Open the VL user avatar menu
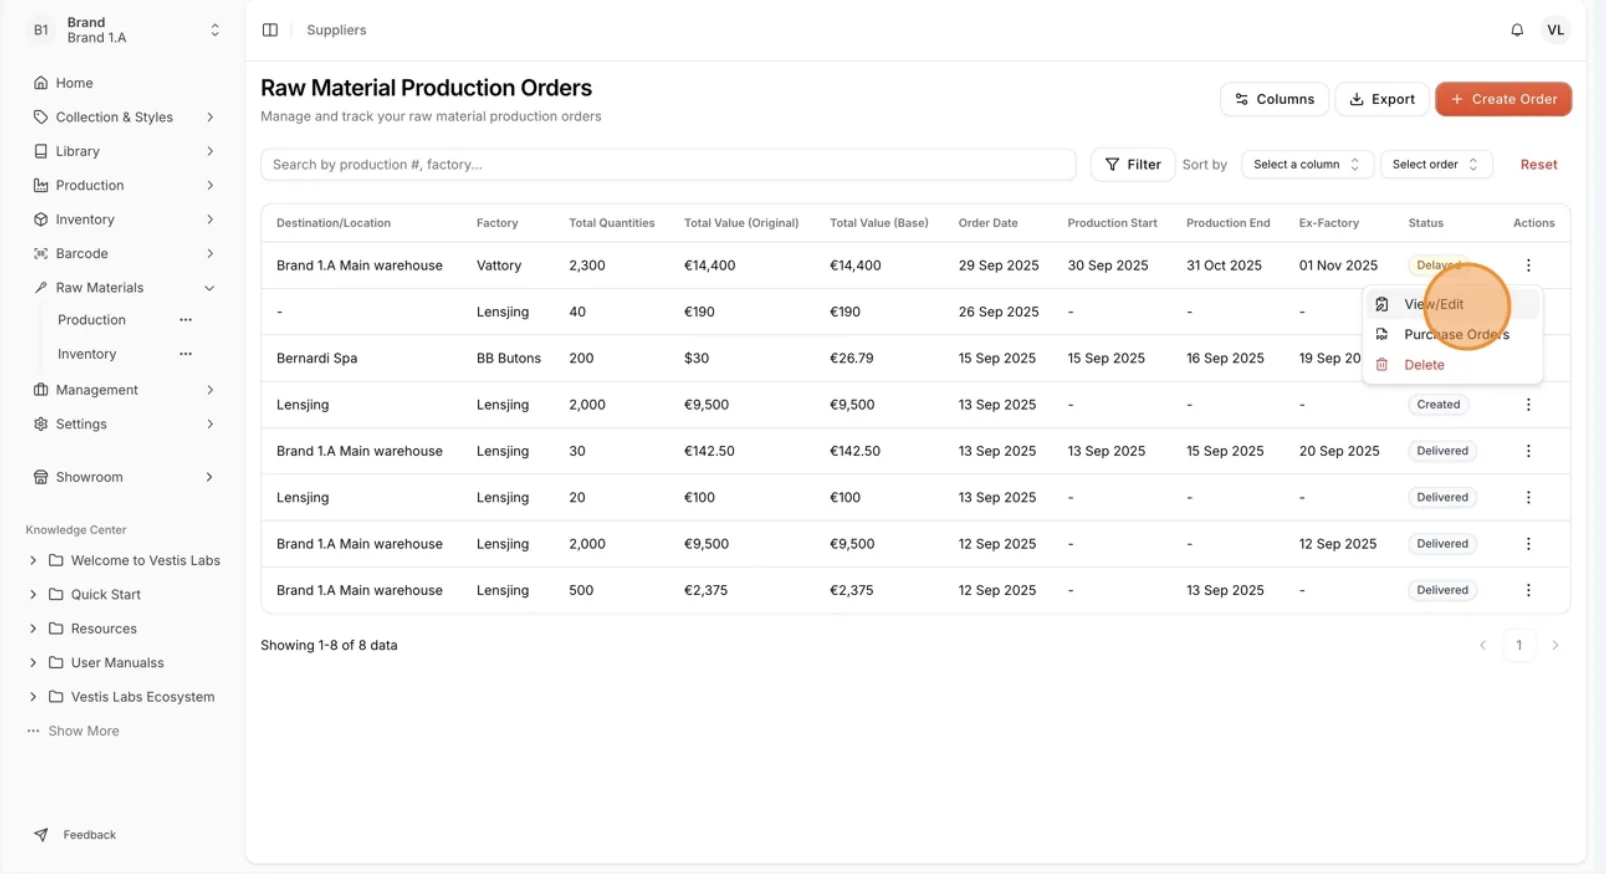The image size is (1606, 874). 1555,30
